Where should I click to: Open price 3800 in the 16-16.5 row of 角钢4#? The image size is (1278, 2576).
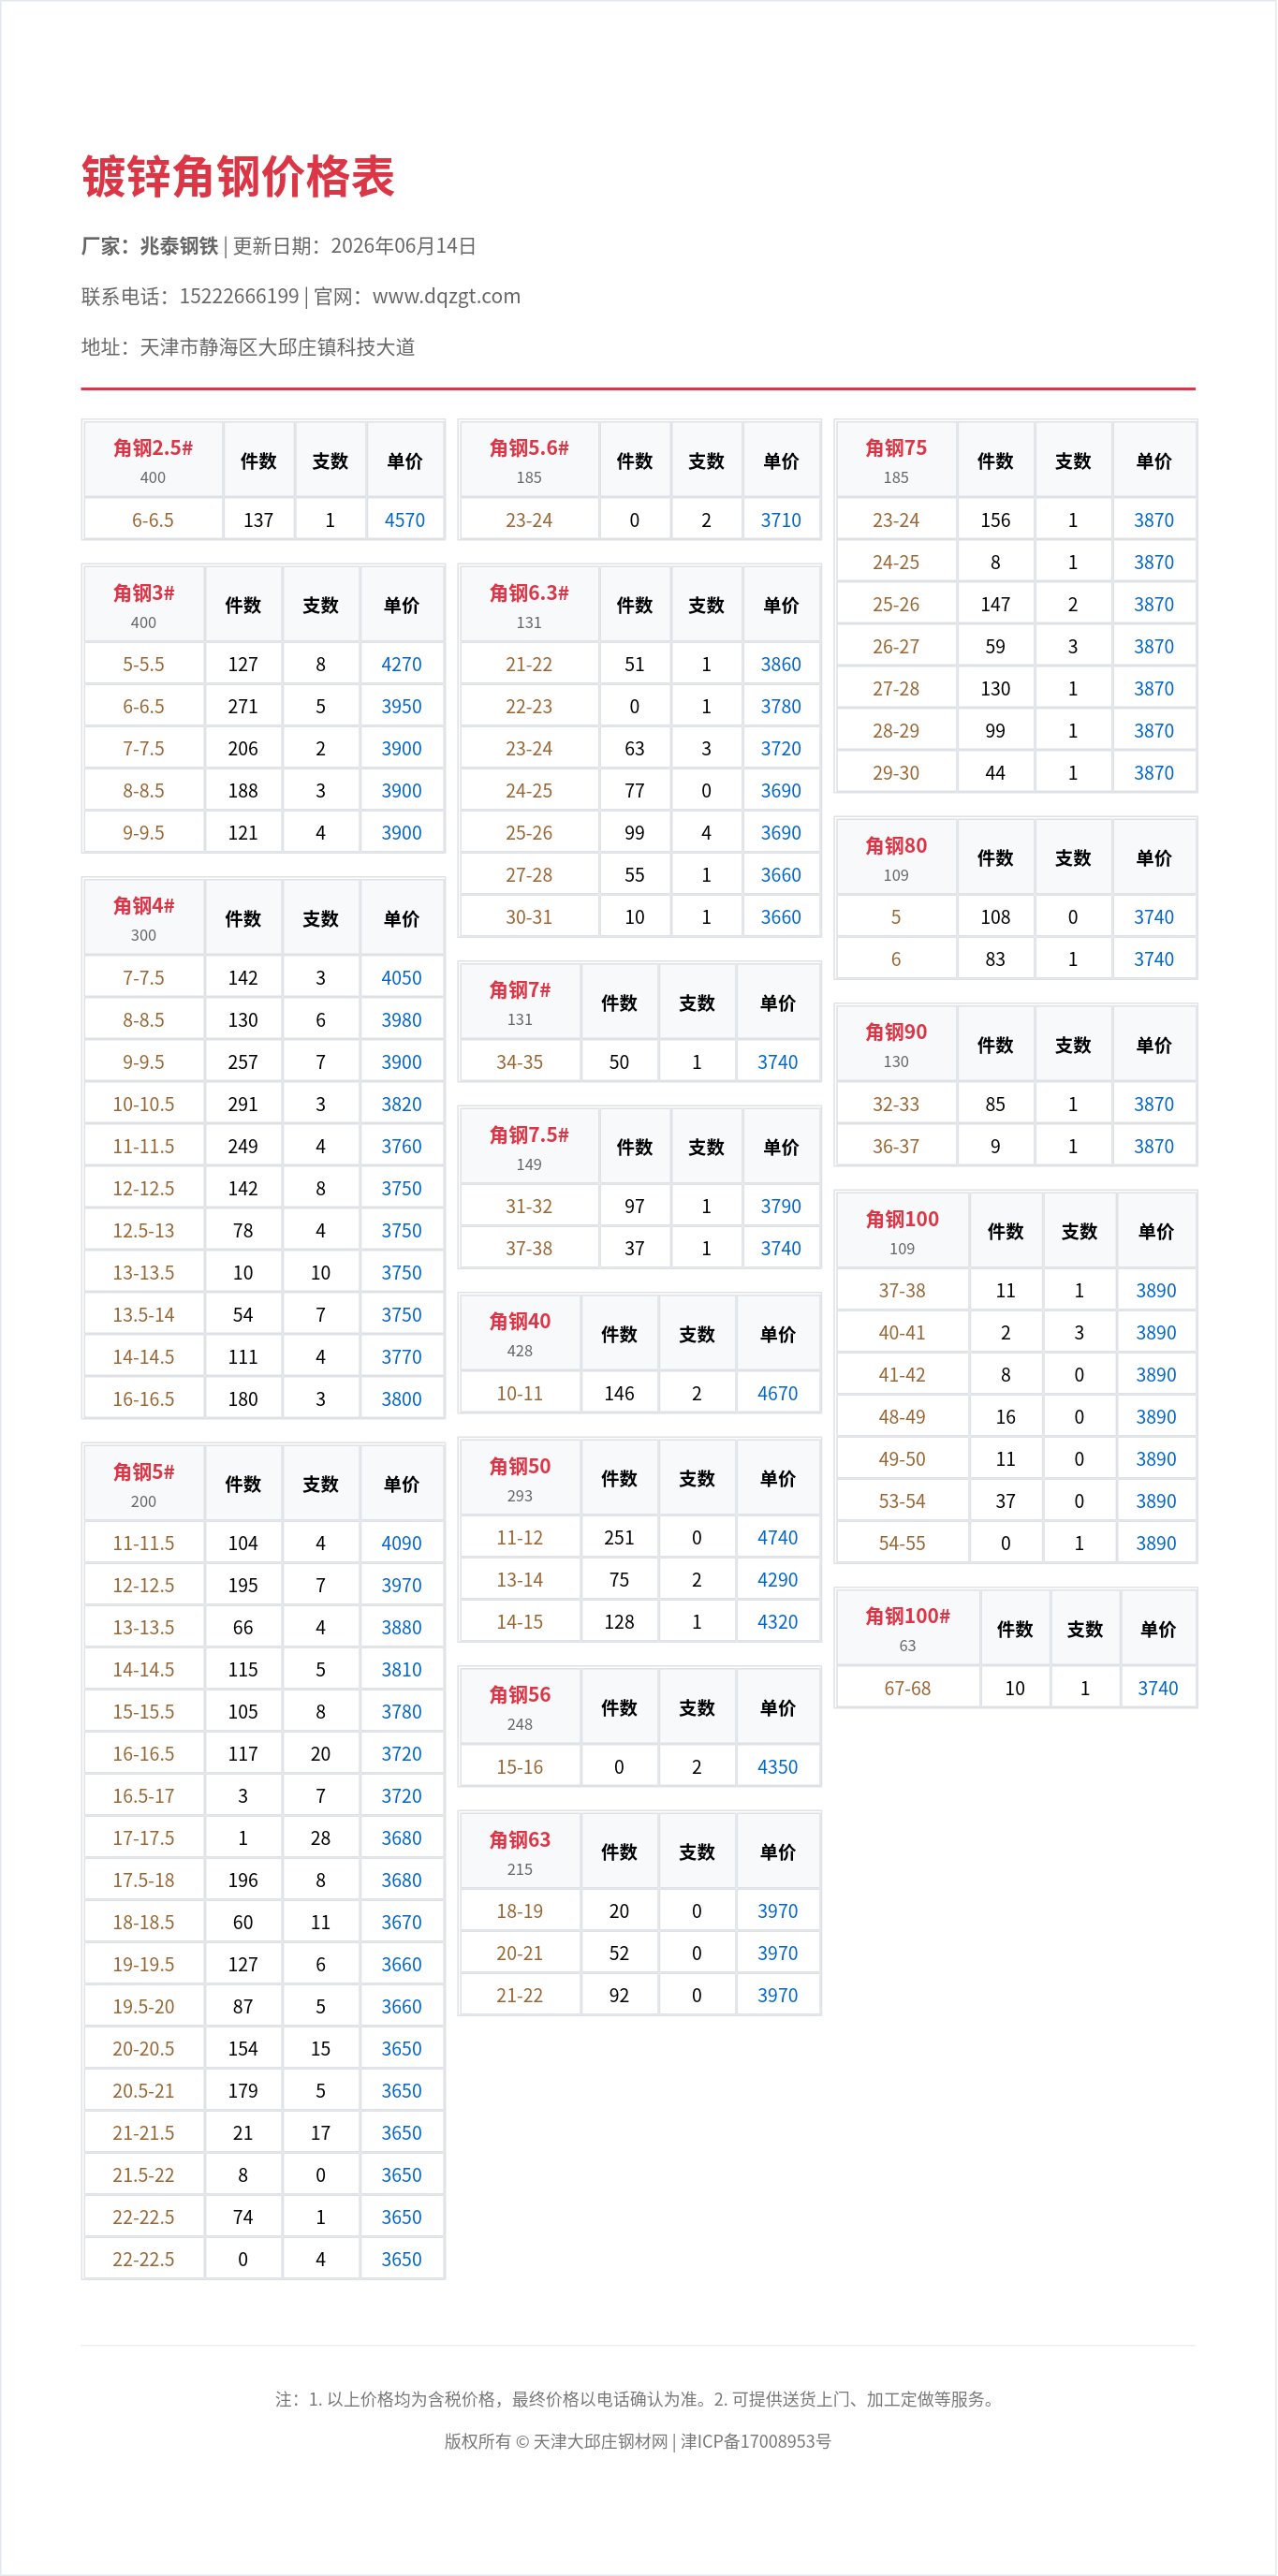click(402, 1399)
